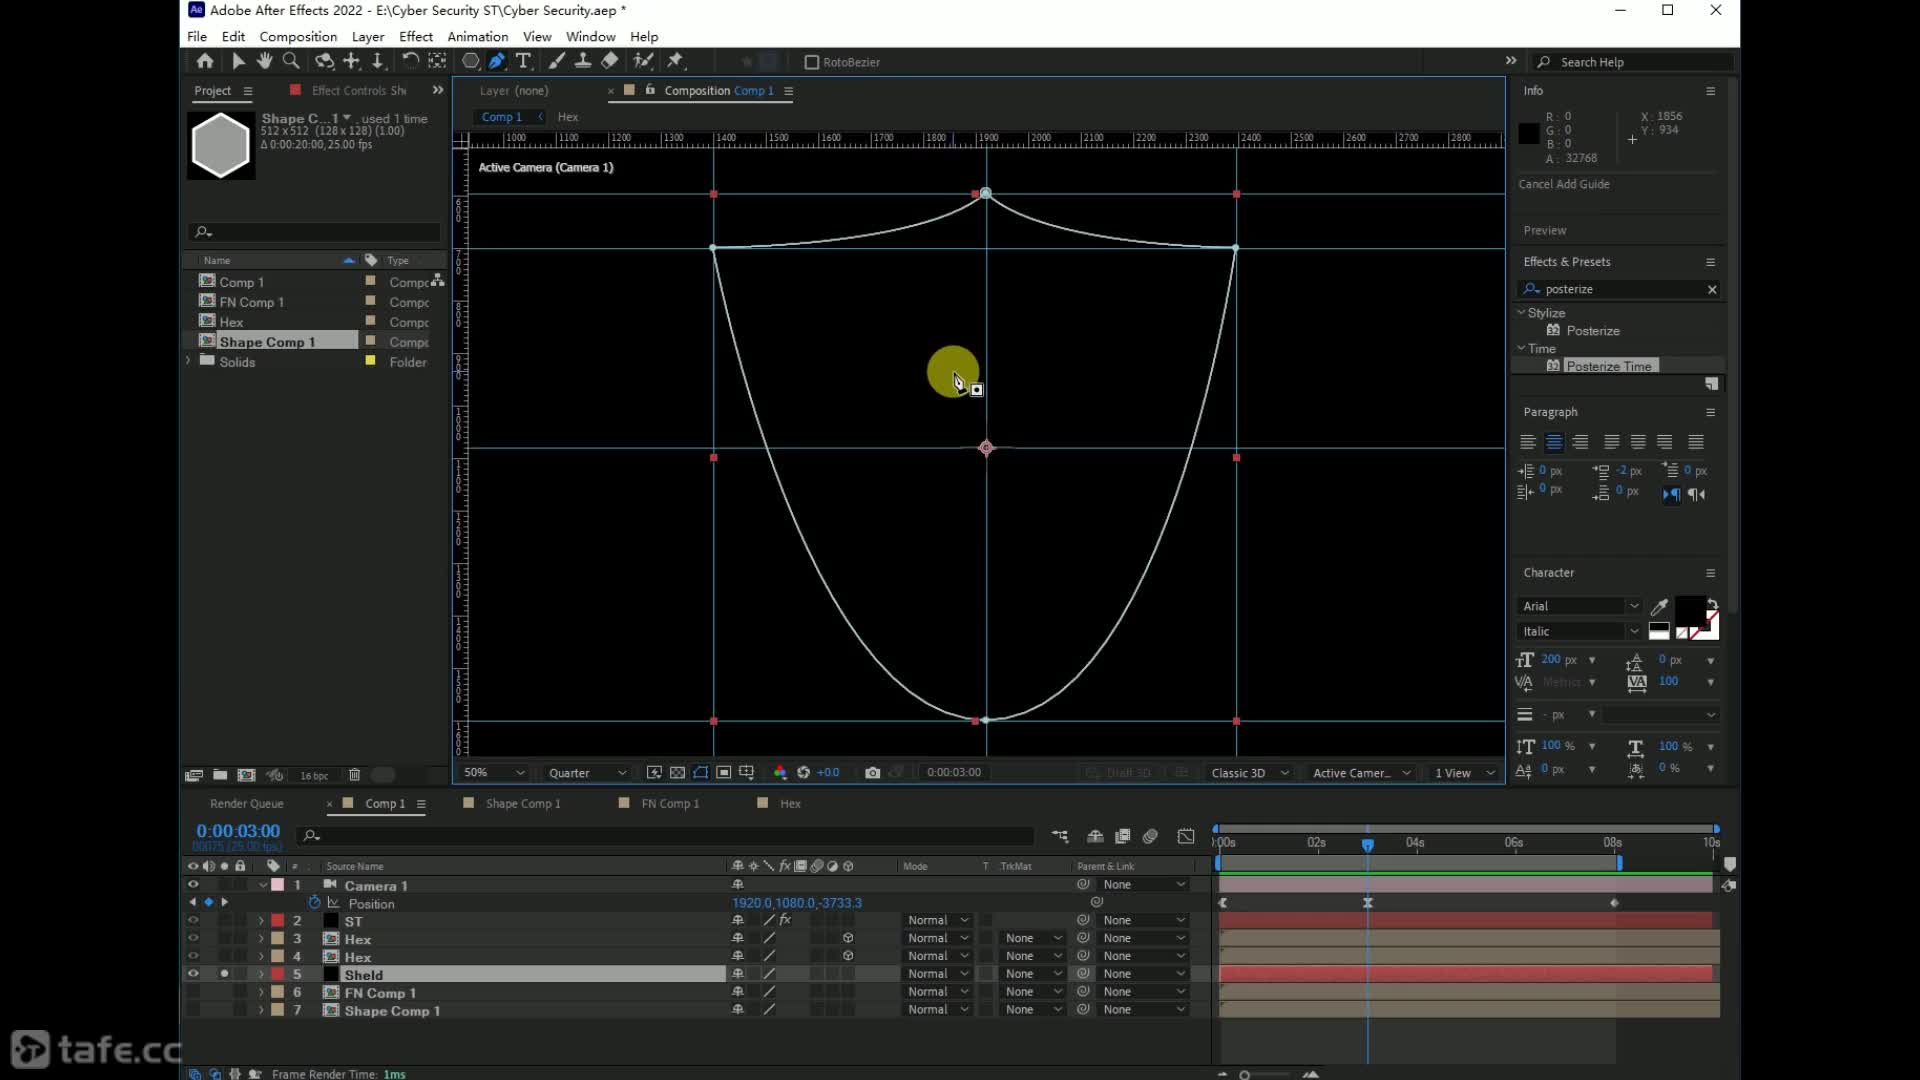Open the Composition mini-flowchart icon in timeline

(1060, 836)
